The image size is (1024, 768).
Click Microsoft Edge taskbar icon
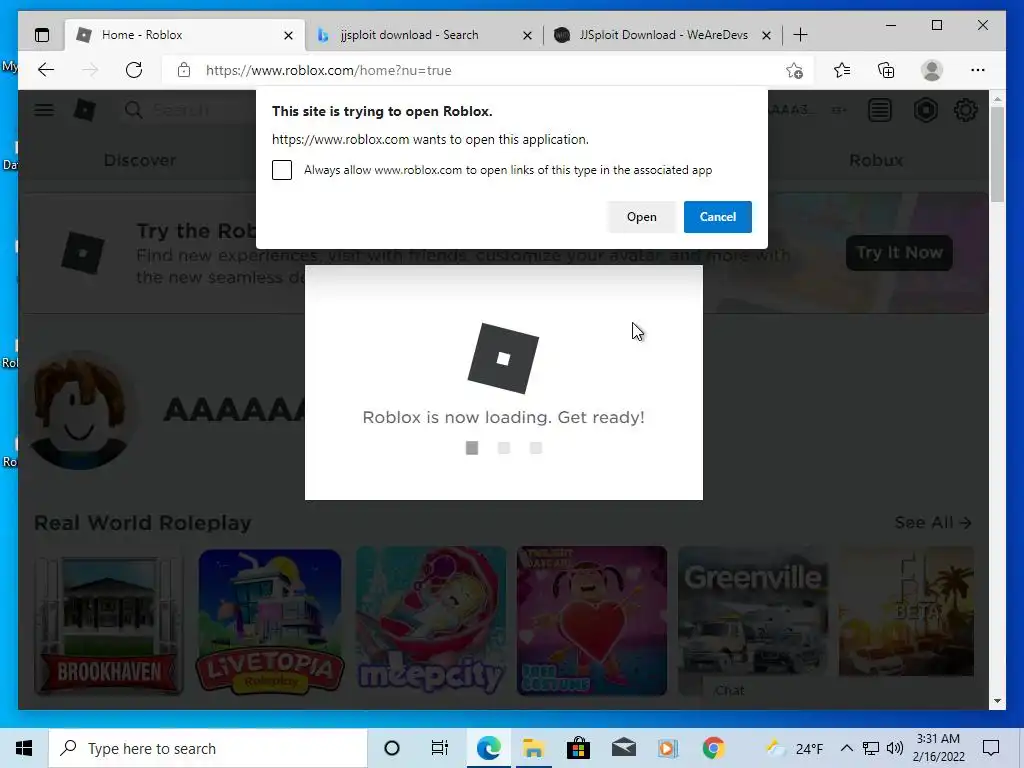(488, 748)
